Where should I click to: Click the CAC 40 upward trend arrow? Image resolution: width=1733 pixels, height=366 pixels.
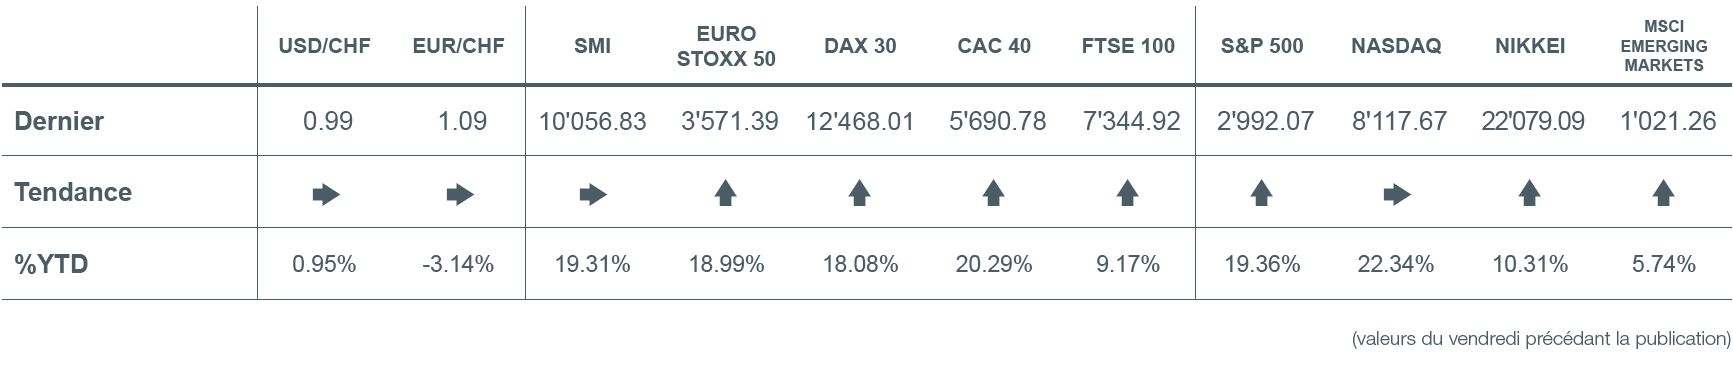click(993, 193)
